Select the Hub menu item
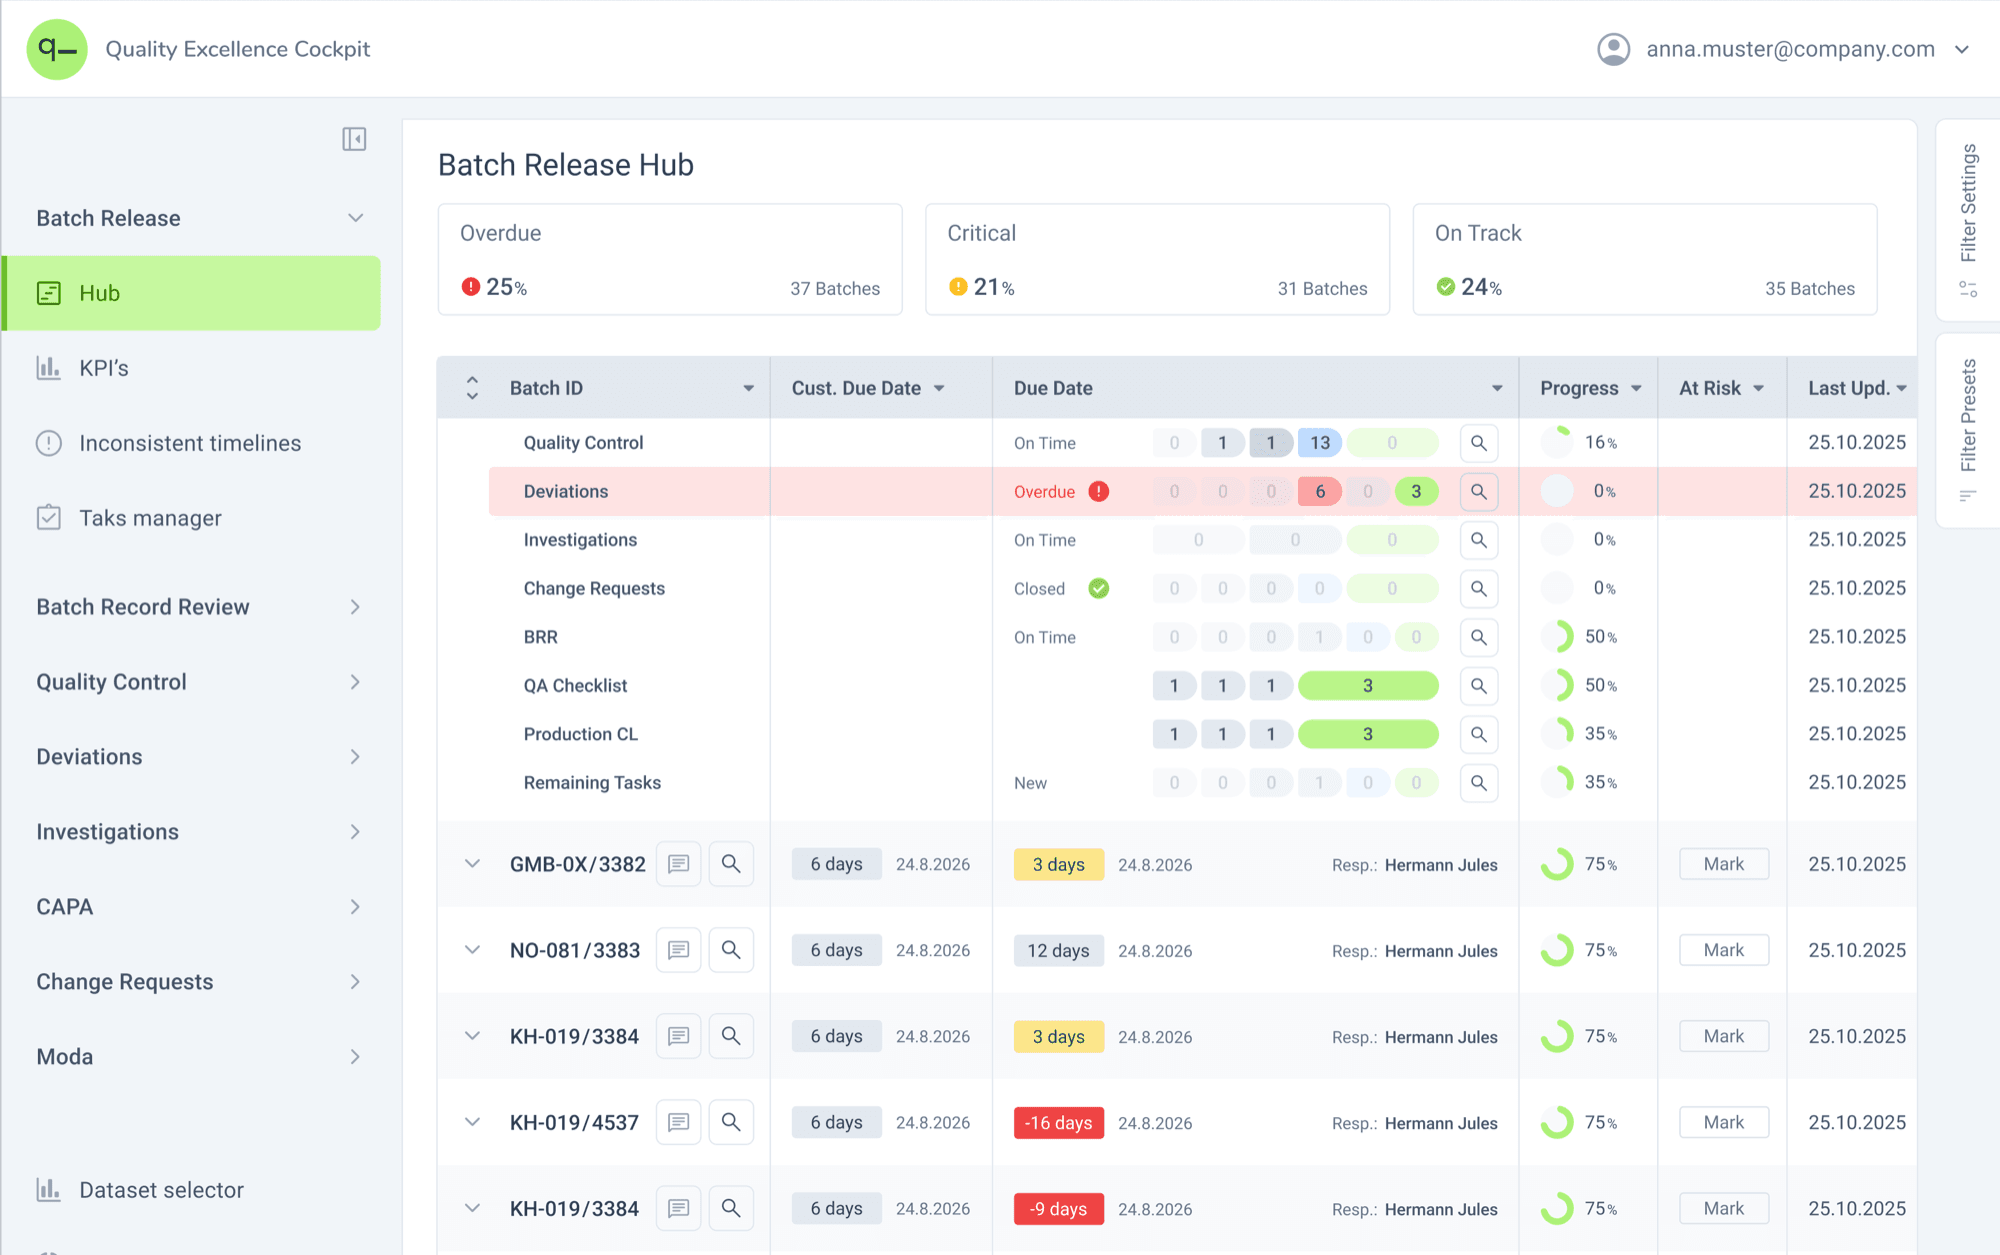 pyautogui.click(x=190, y=293)
